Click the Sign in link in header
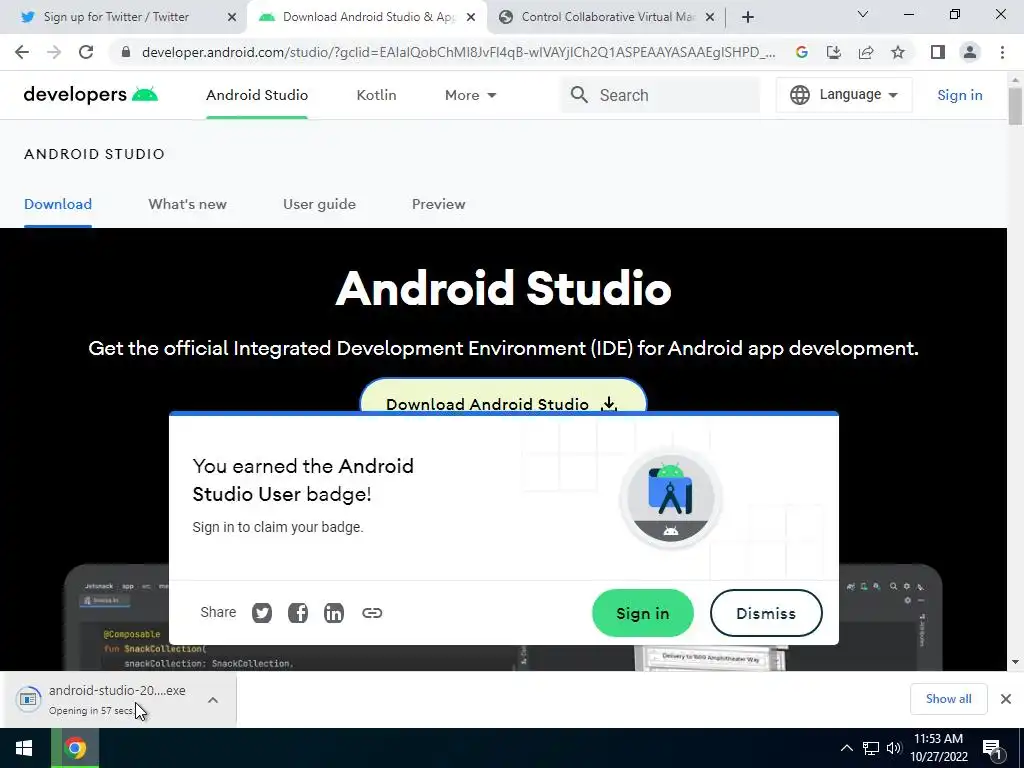The width and height of the screenshot is (1024, 768). [959, 95]
